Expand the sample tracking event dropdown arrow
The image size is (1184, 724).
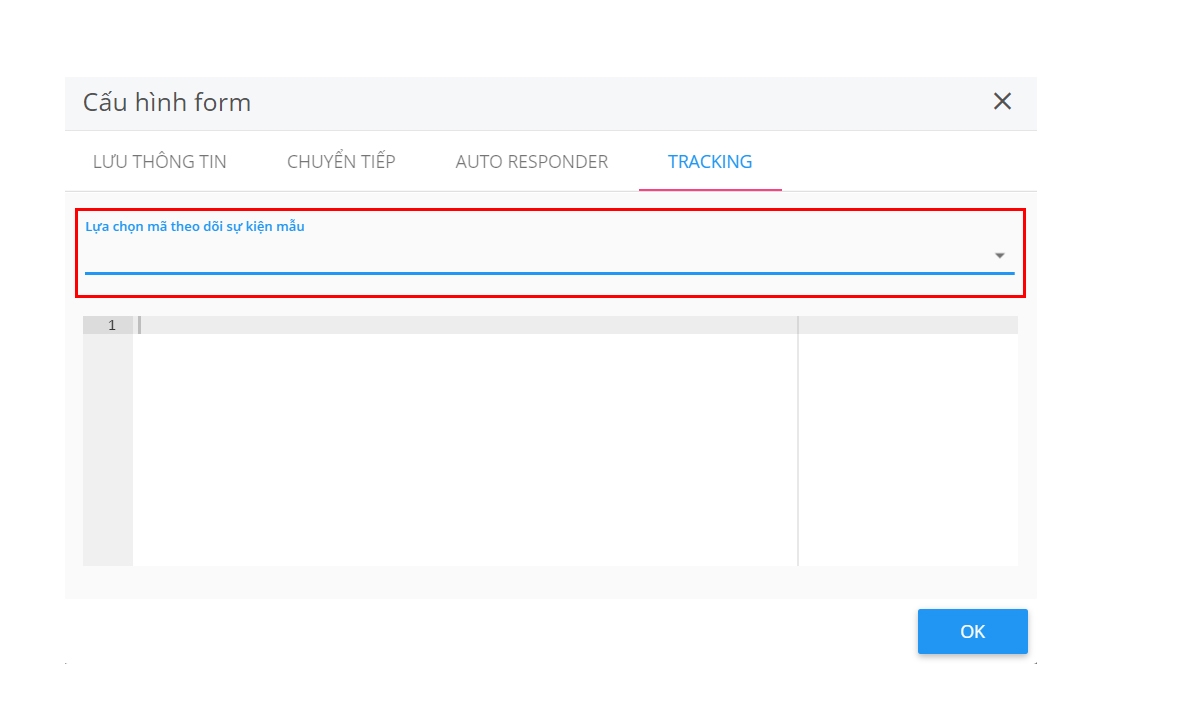[x=999, y=256]
